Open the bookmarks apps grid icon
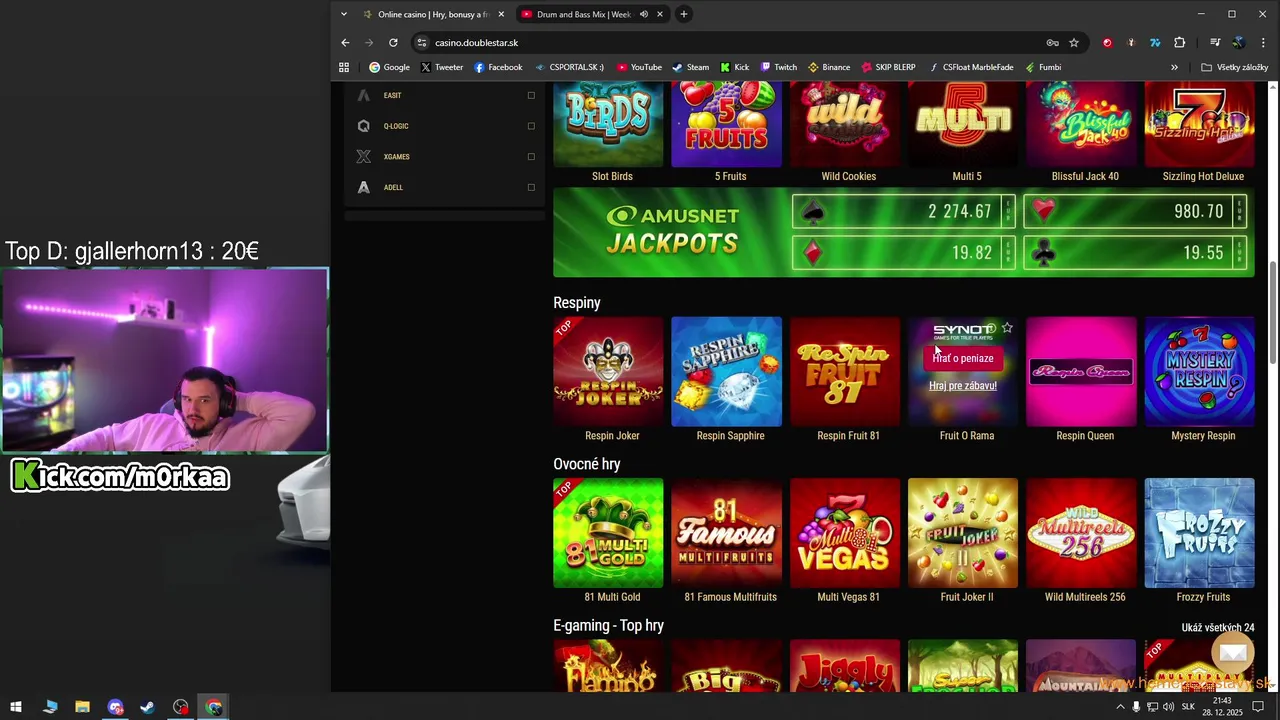1280x720 pixels. [344, 67]
